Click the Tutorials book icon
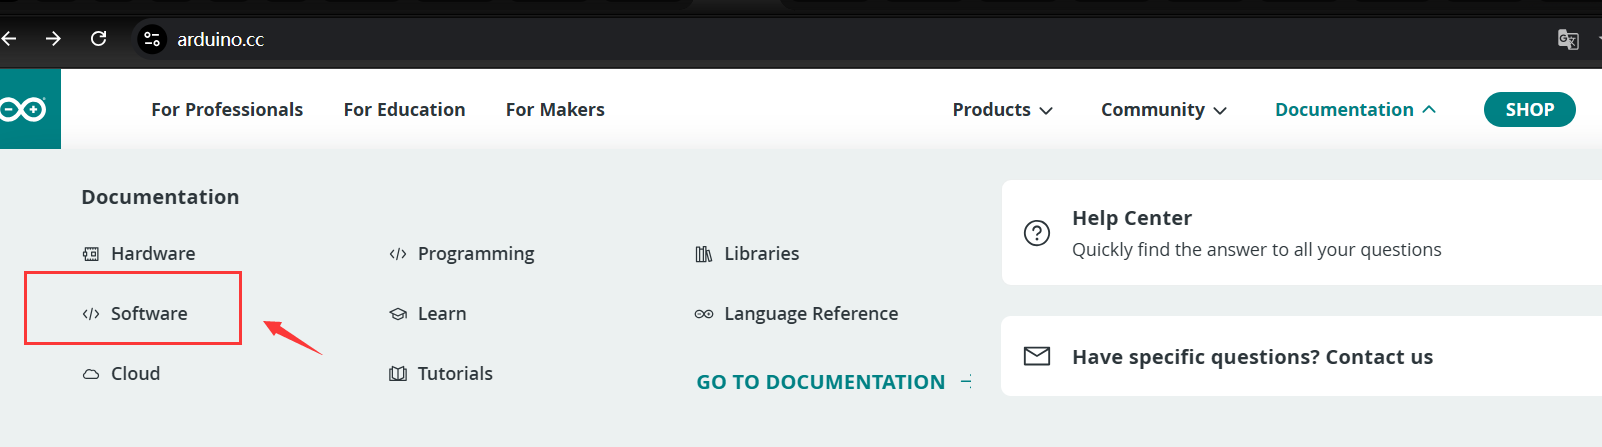The height and width of the screenshot is (447, 1602). [x=398, y=374]
